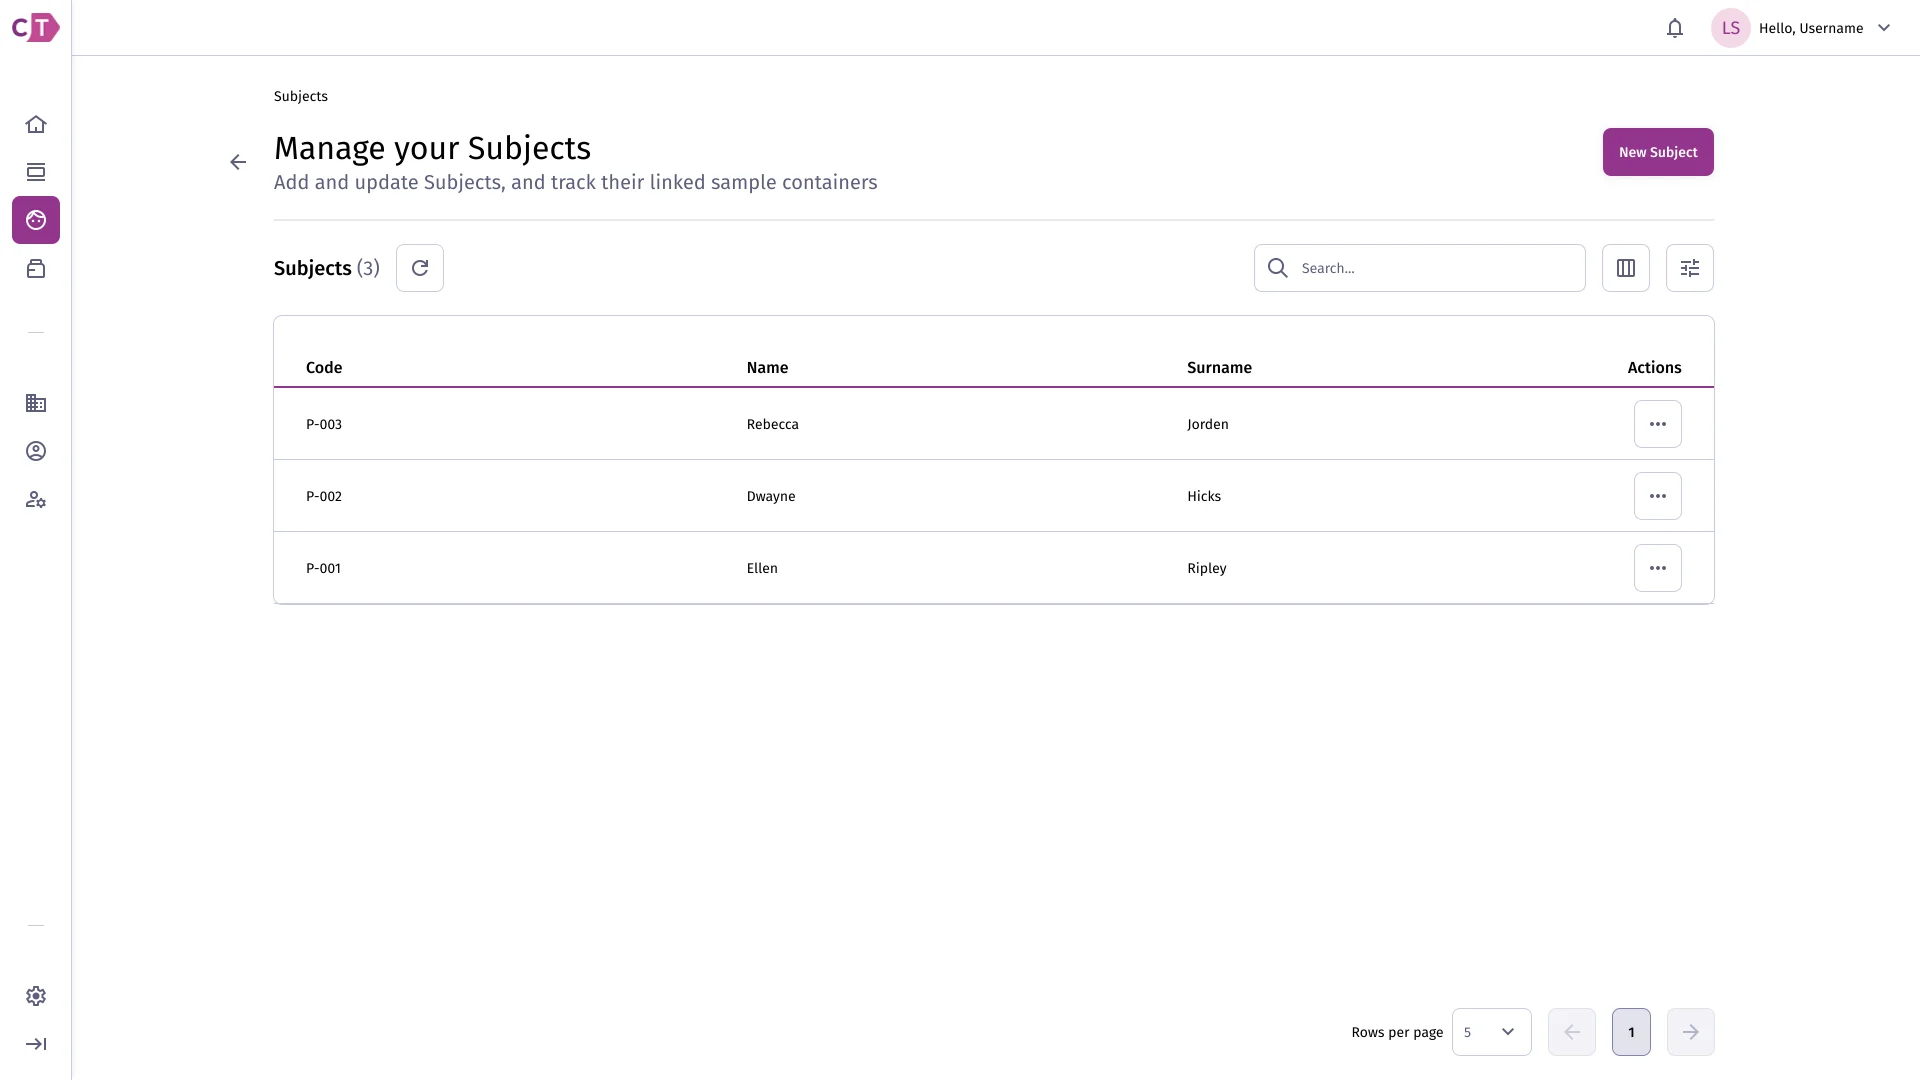Click the New Subject button
This screenshot has width=1920, height=1080.
pos(1658,152)
